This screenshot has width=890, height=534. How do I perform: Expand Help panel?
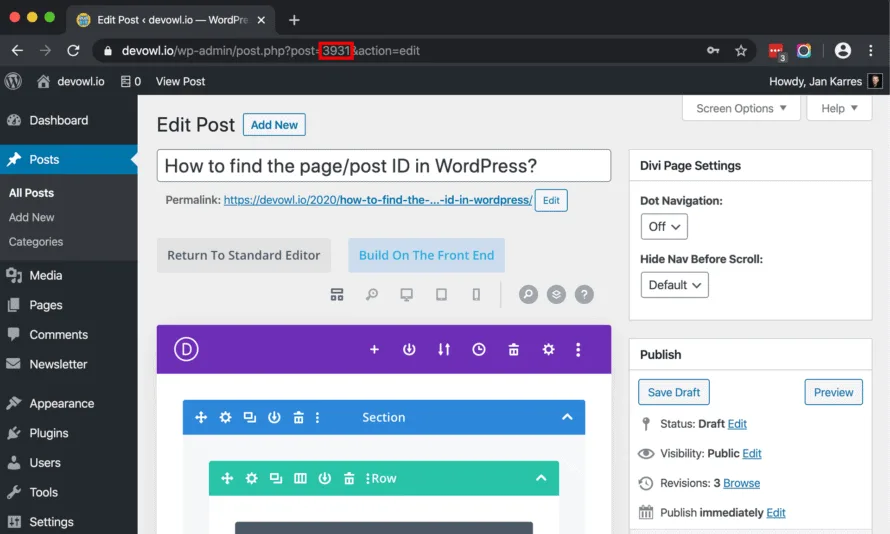coord(839,108)
